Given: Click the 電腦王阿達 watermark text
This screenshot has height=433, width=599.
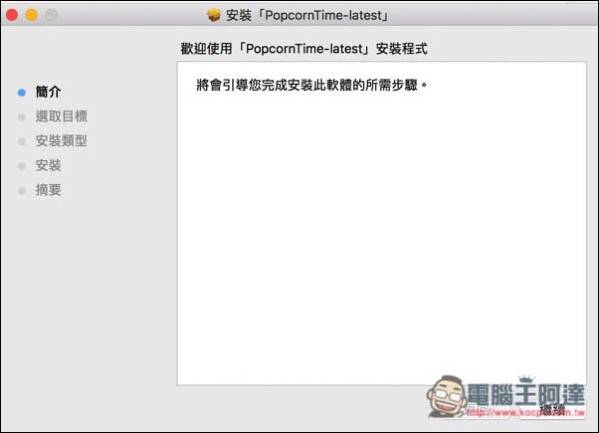Looking at the screenshot, I should [526, 394].
